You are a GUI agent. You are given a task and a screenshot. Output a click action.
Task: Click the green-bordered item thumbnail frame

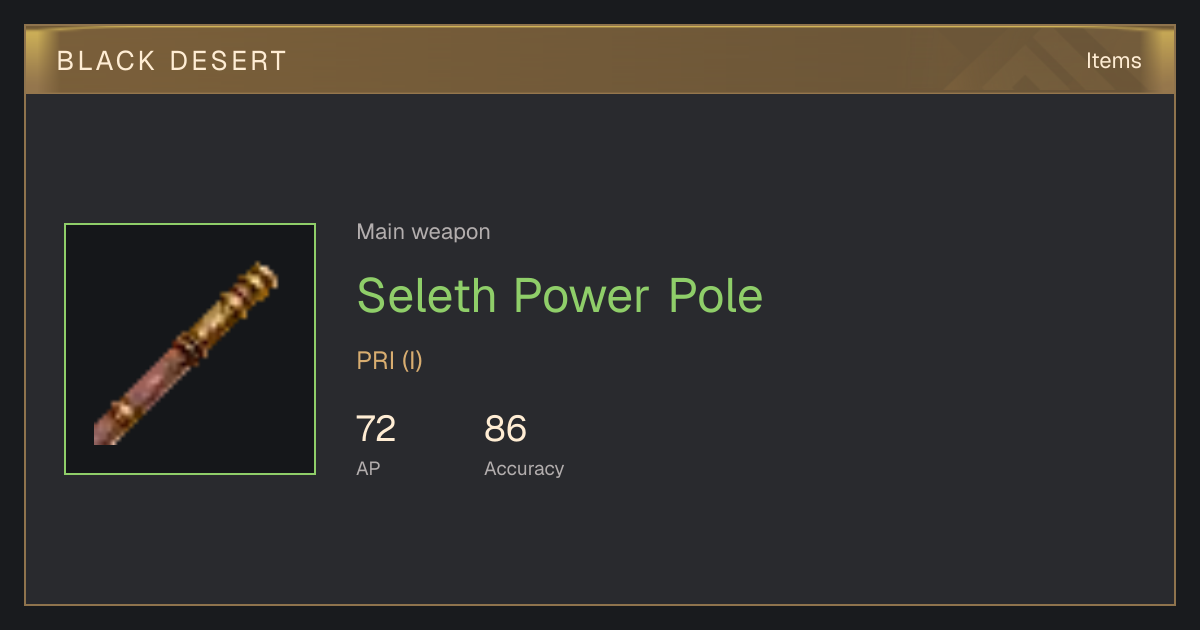(x=190, y=349)
